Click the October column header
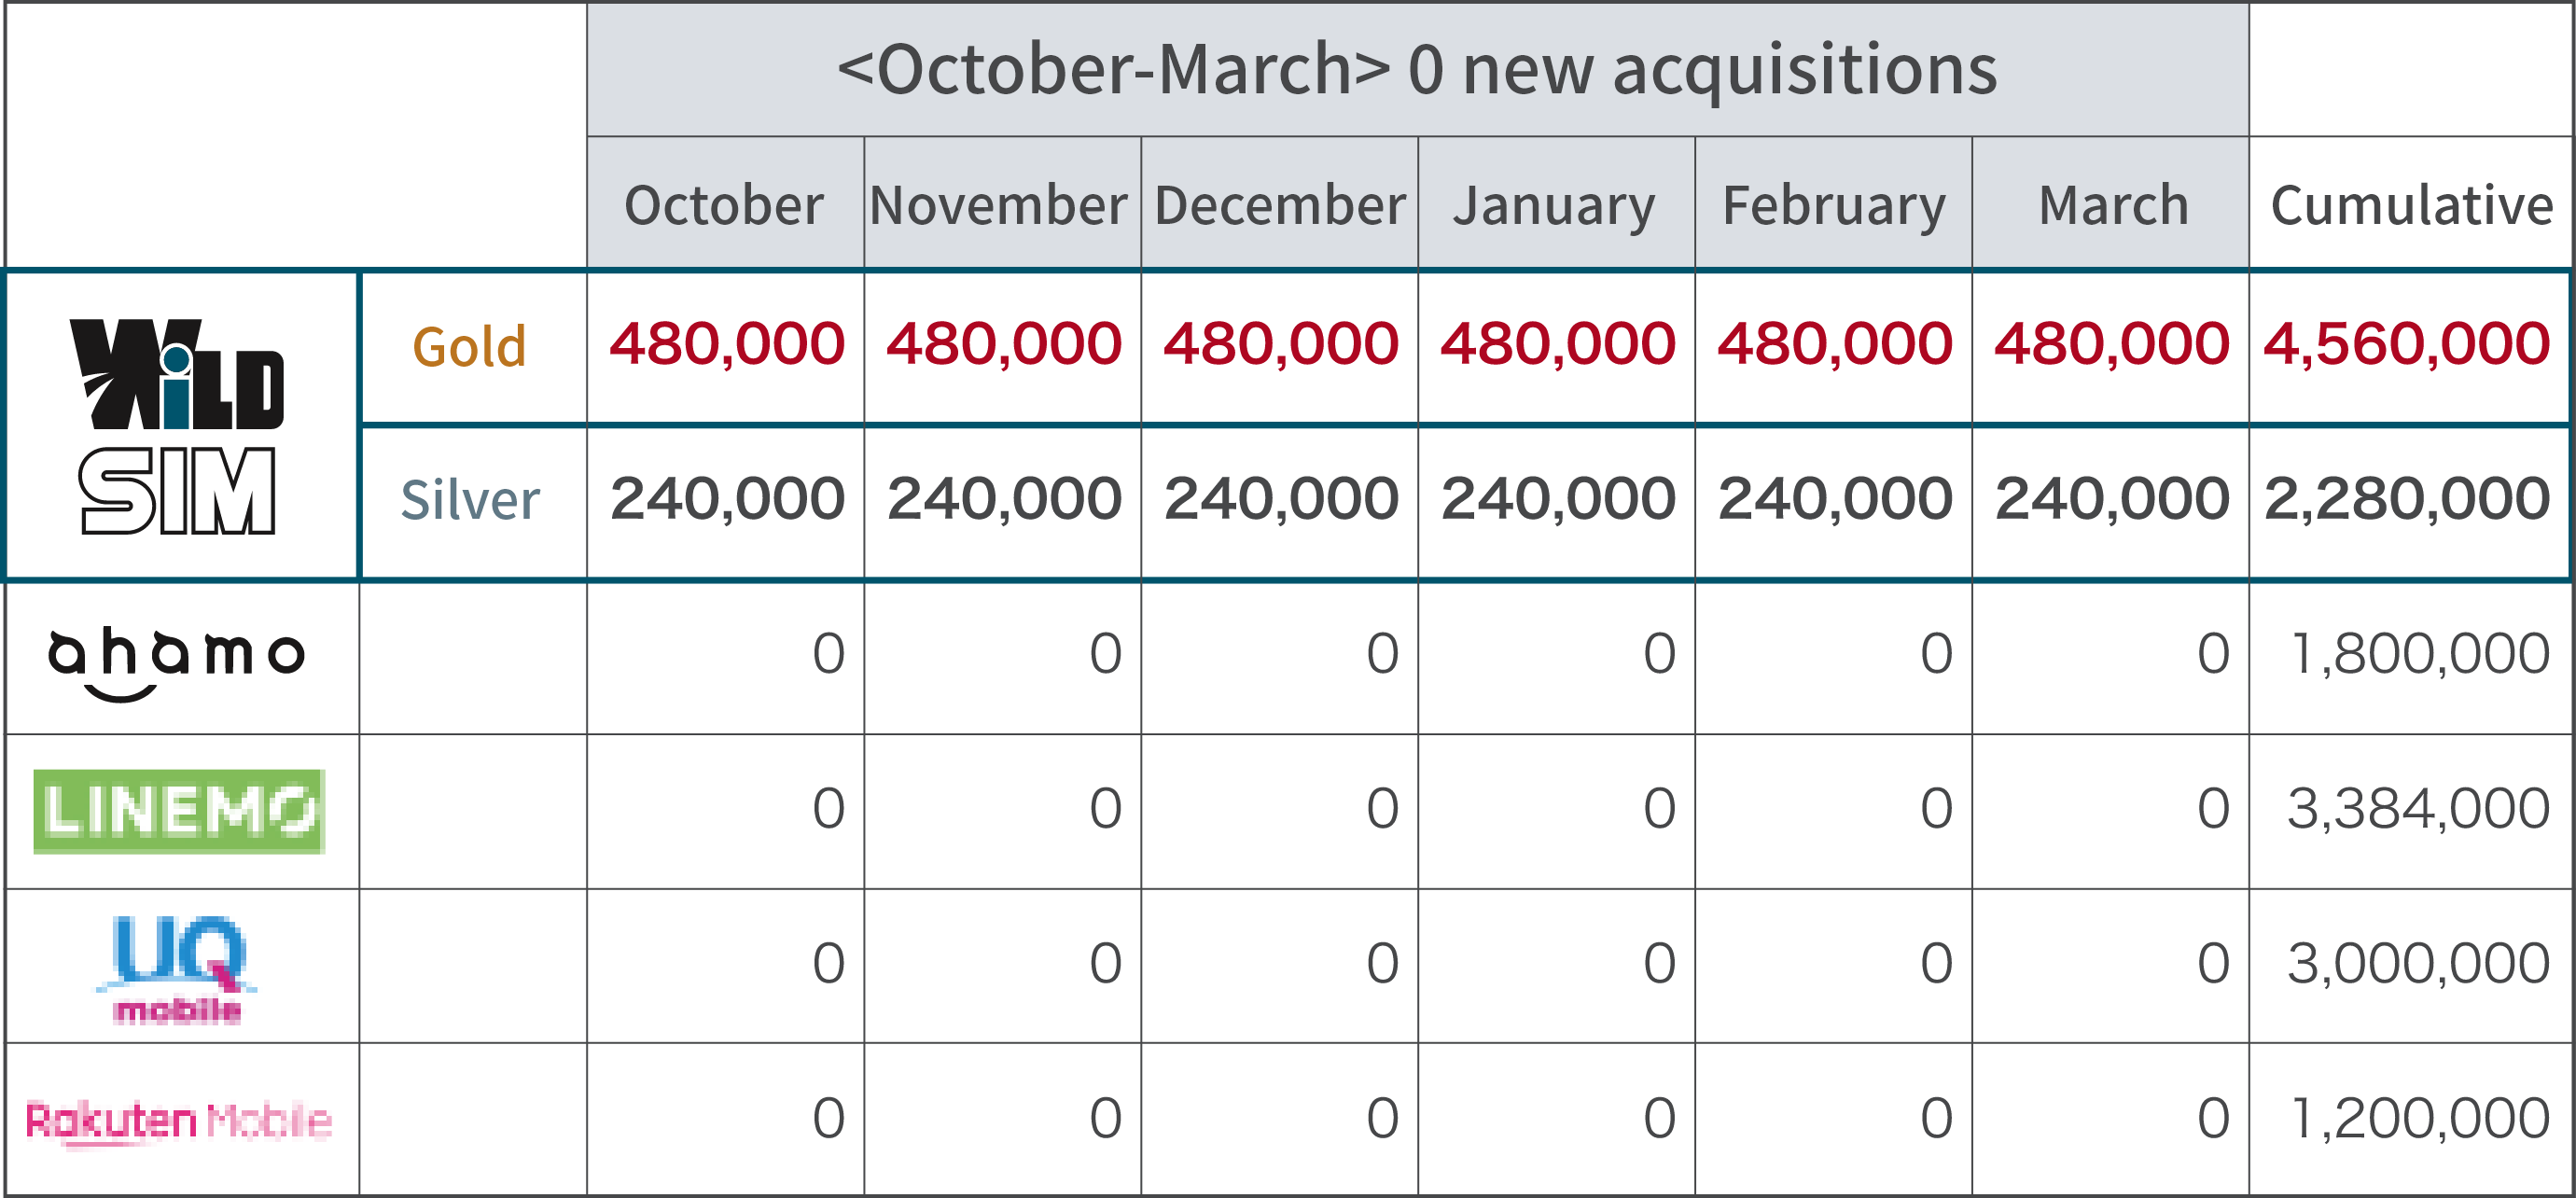The height and width of the screenshot is (1198, 2576). [x=724, y=205]
